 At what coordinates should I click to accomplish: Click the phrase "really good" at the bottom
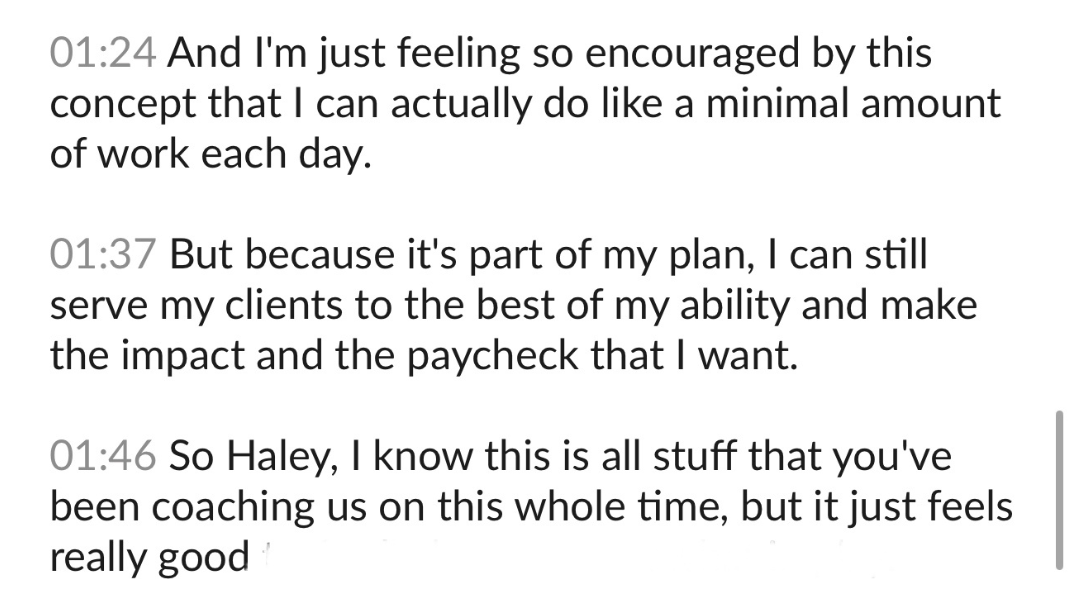pyautogui.click(x=150, y=557)
